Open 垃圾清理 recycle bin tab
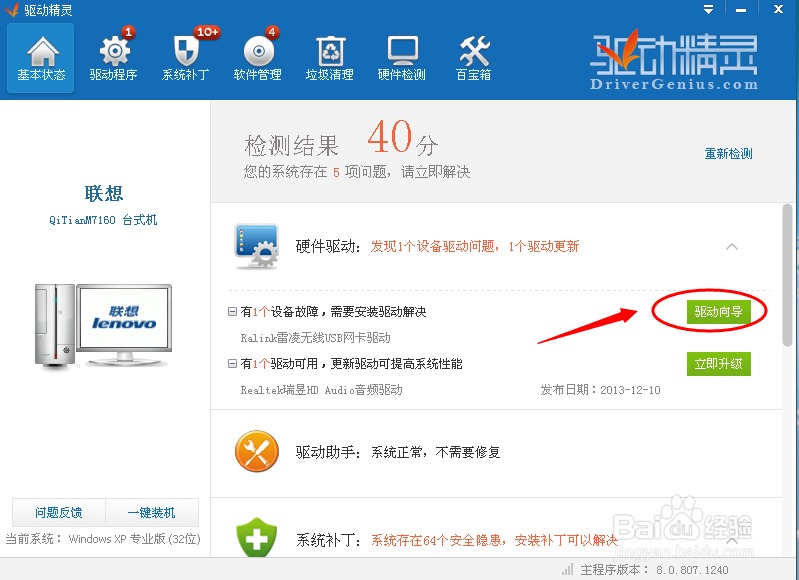 (x=330, y=58)
